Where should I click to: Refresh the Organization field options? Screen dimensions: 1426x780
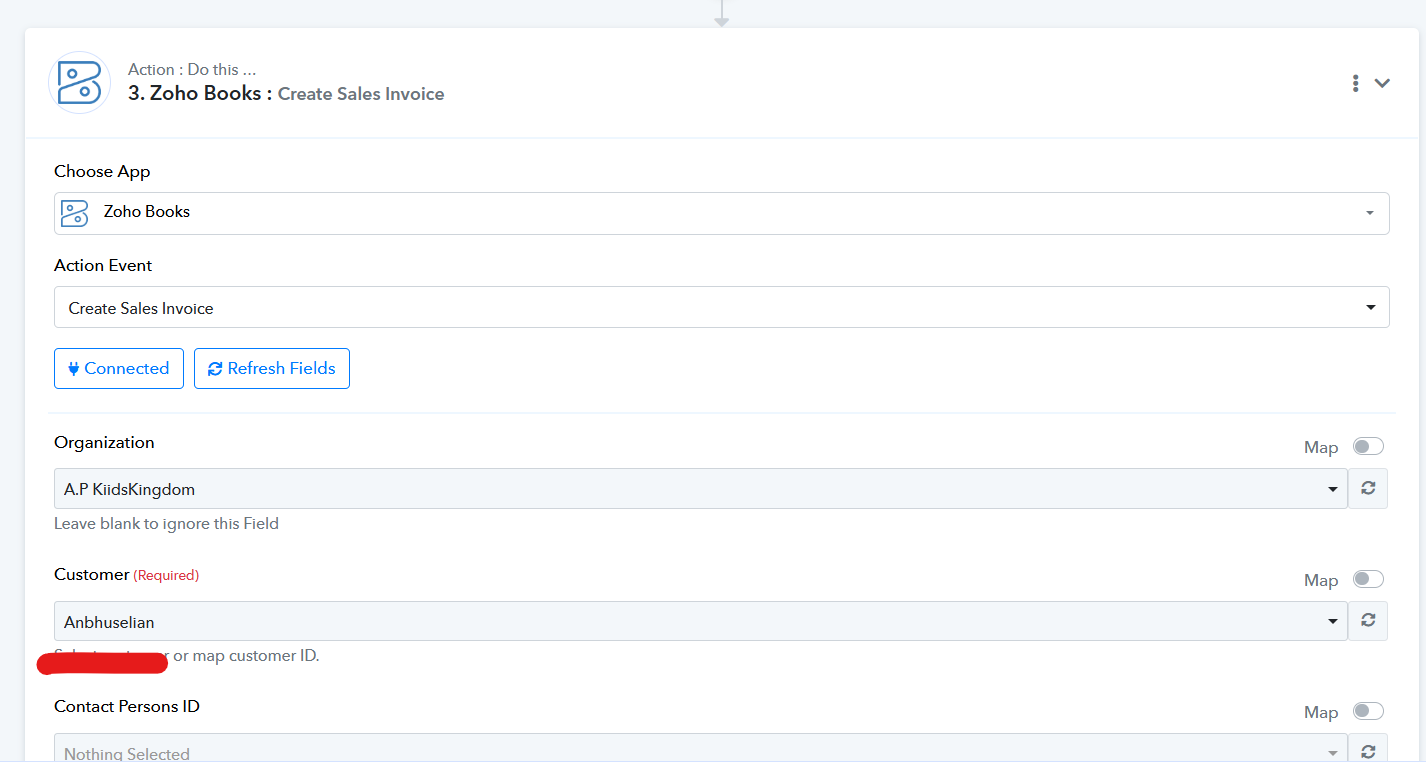(x=1368, y=489)
